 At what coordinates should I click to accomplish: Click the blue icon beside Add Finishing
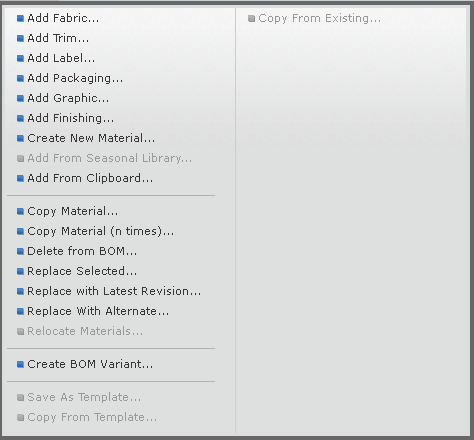pos(20,118)
